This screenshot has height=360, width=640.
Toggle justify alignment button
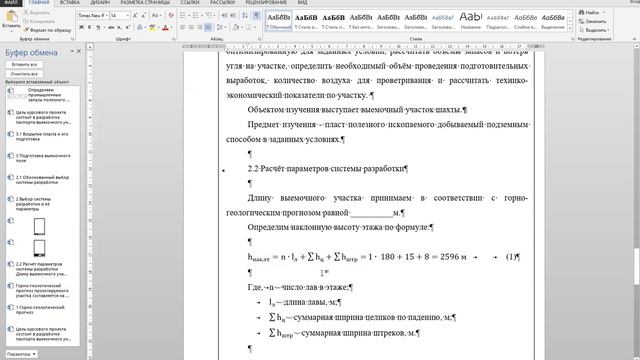(x=208, y=27)
